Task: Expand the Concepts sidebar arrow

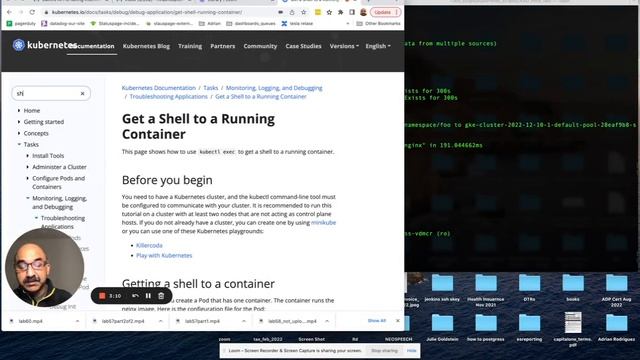Action: click(x=19, y=133)
